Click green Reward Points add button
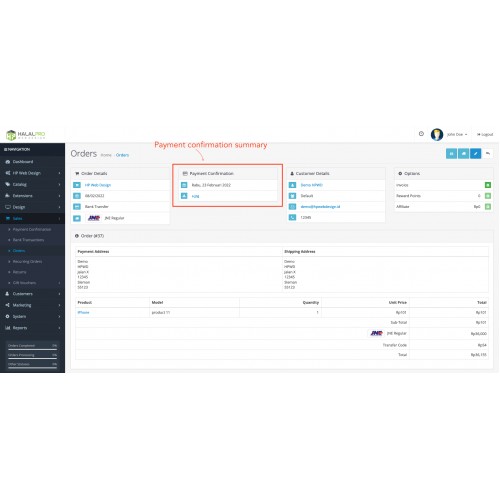 pos(488,196)
